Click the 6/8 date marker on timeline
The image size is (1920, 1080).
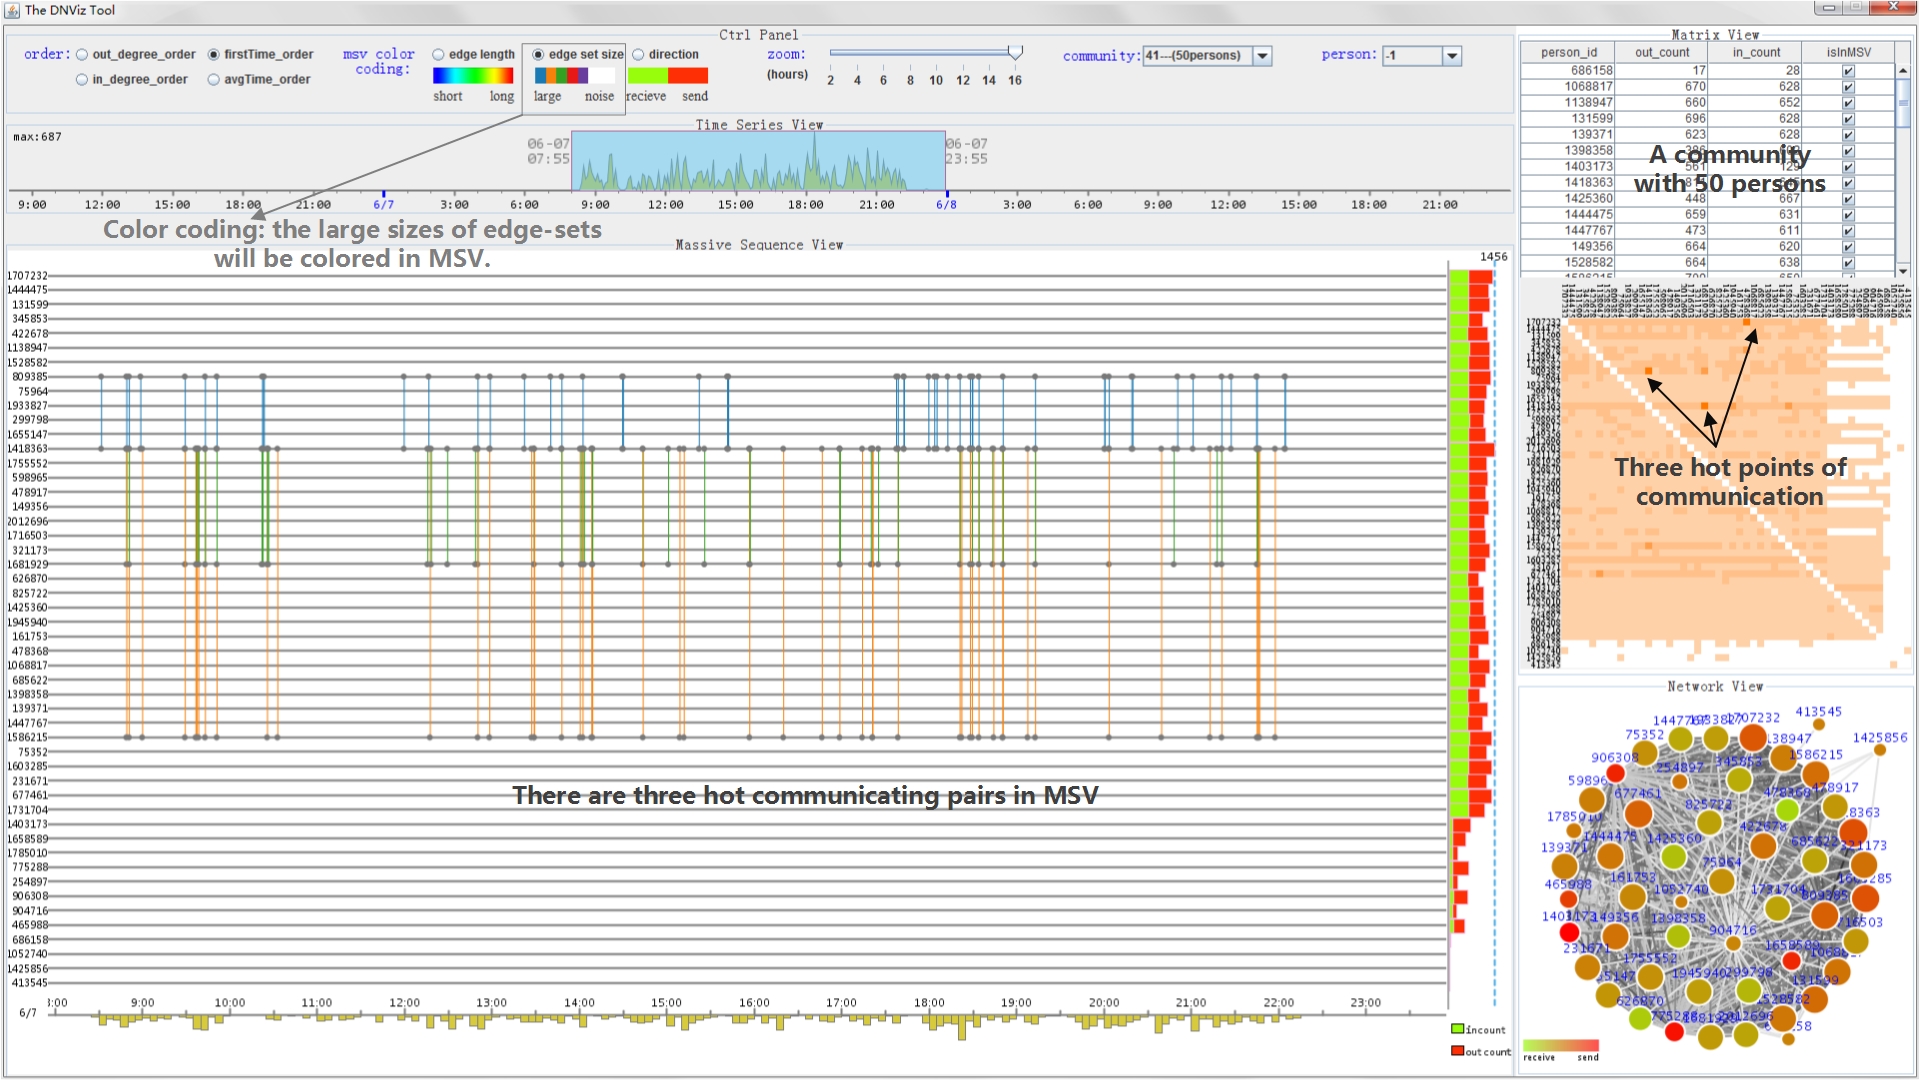(x=946, y=204)
